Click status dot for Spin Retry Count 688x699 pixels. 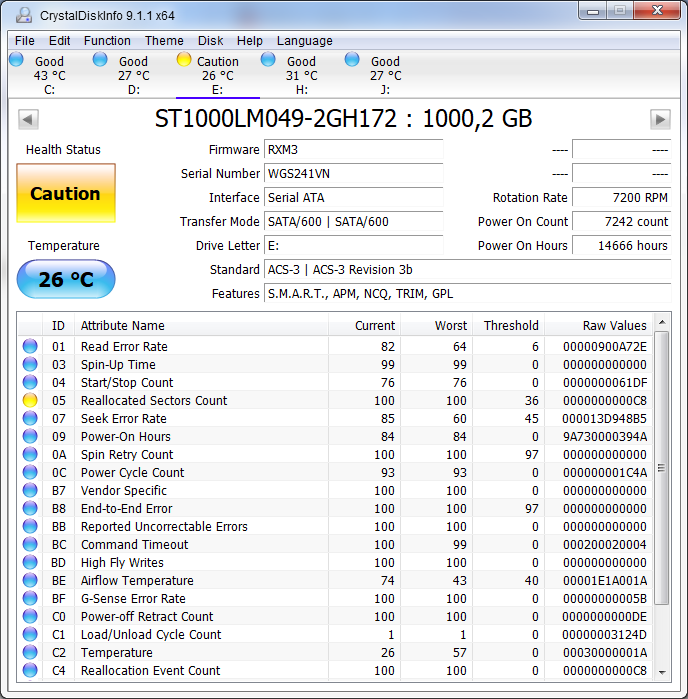coord(30,454)
